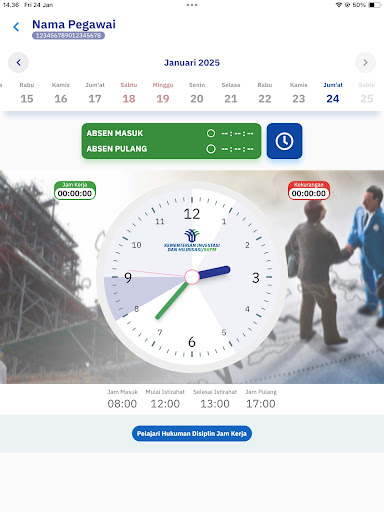
Task: Tap the ABSEN PULANG row
Action: (171, 149)
